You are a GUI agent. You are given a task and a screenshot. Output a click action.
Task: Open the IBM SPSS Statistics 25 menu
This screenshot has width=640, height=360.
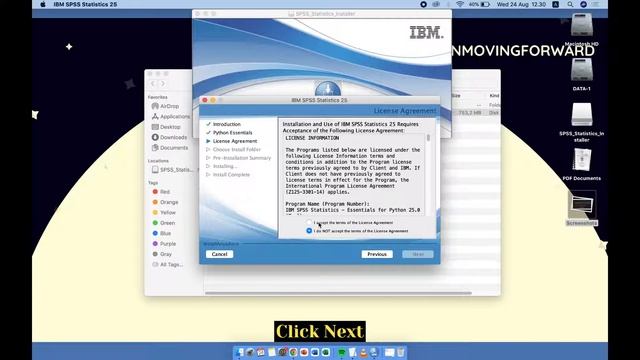(85, 4)
